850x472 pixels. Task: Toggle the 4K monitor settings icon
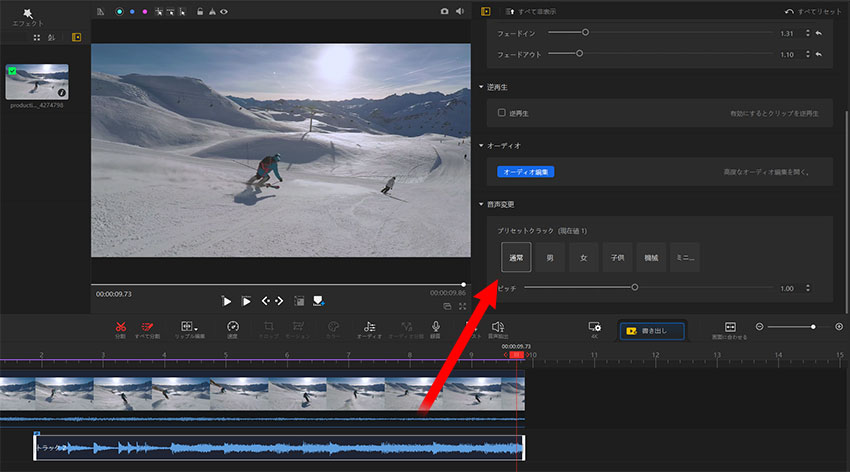pyautogui.click(x=594, y=329)
